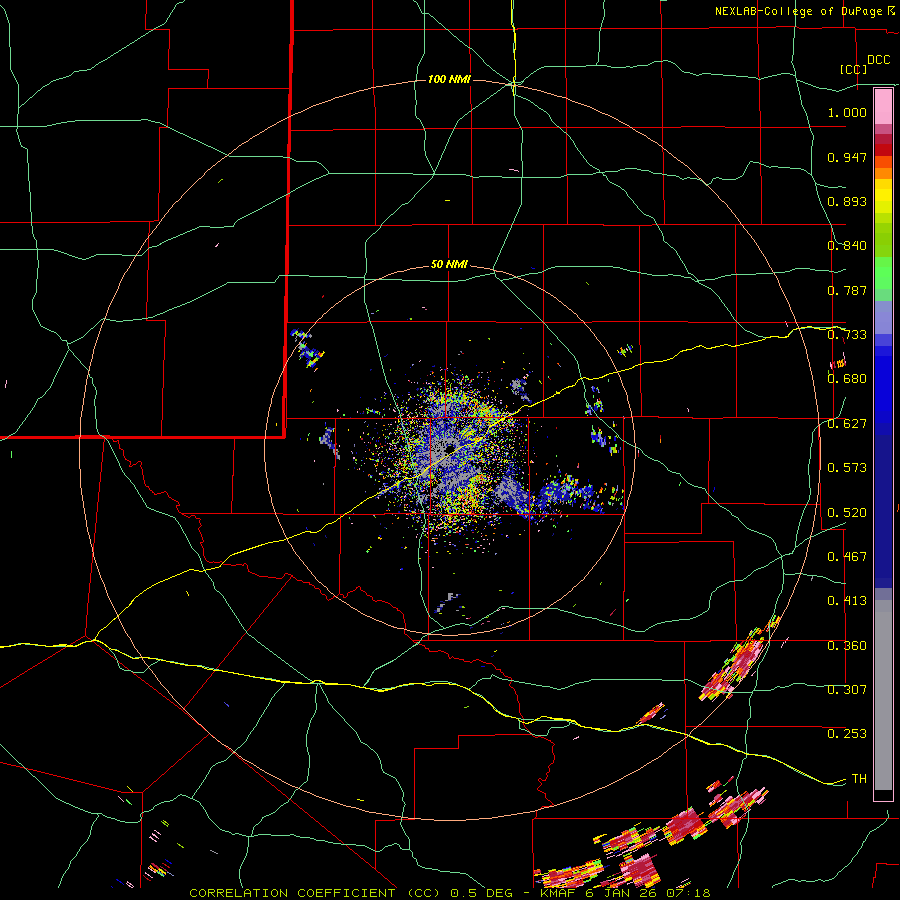Click the 50 NMI range ring label
Screen dimensions: 900x900
(449, 265)
